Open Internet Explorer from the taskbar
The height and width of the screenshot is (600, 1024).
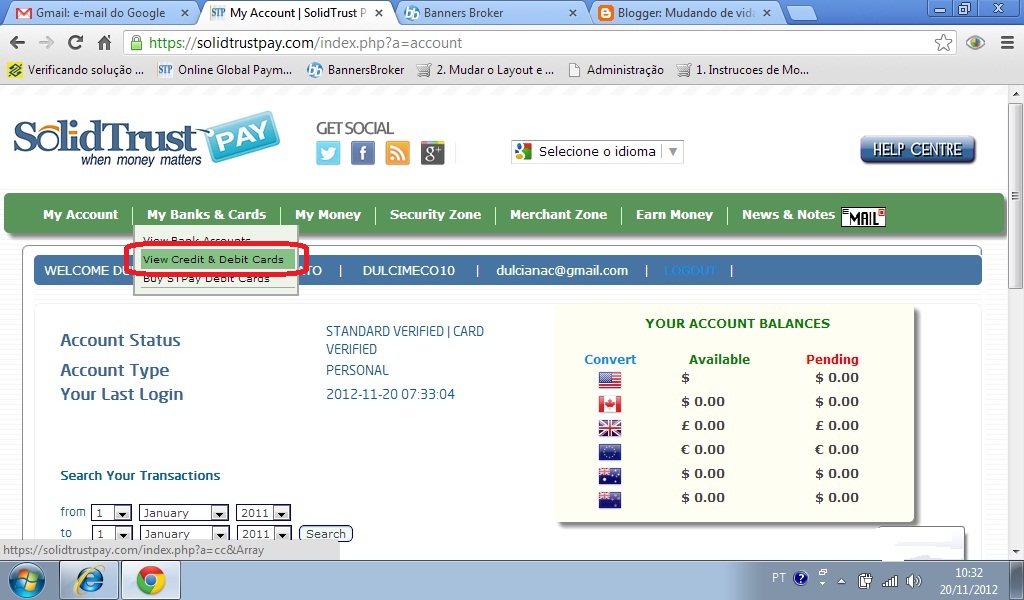[x=89, y=580]
